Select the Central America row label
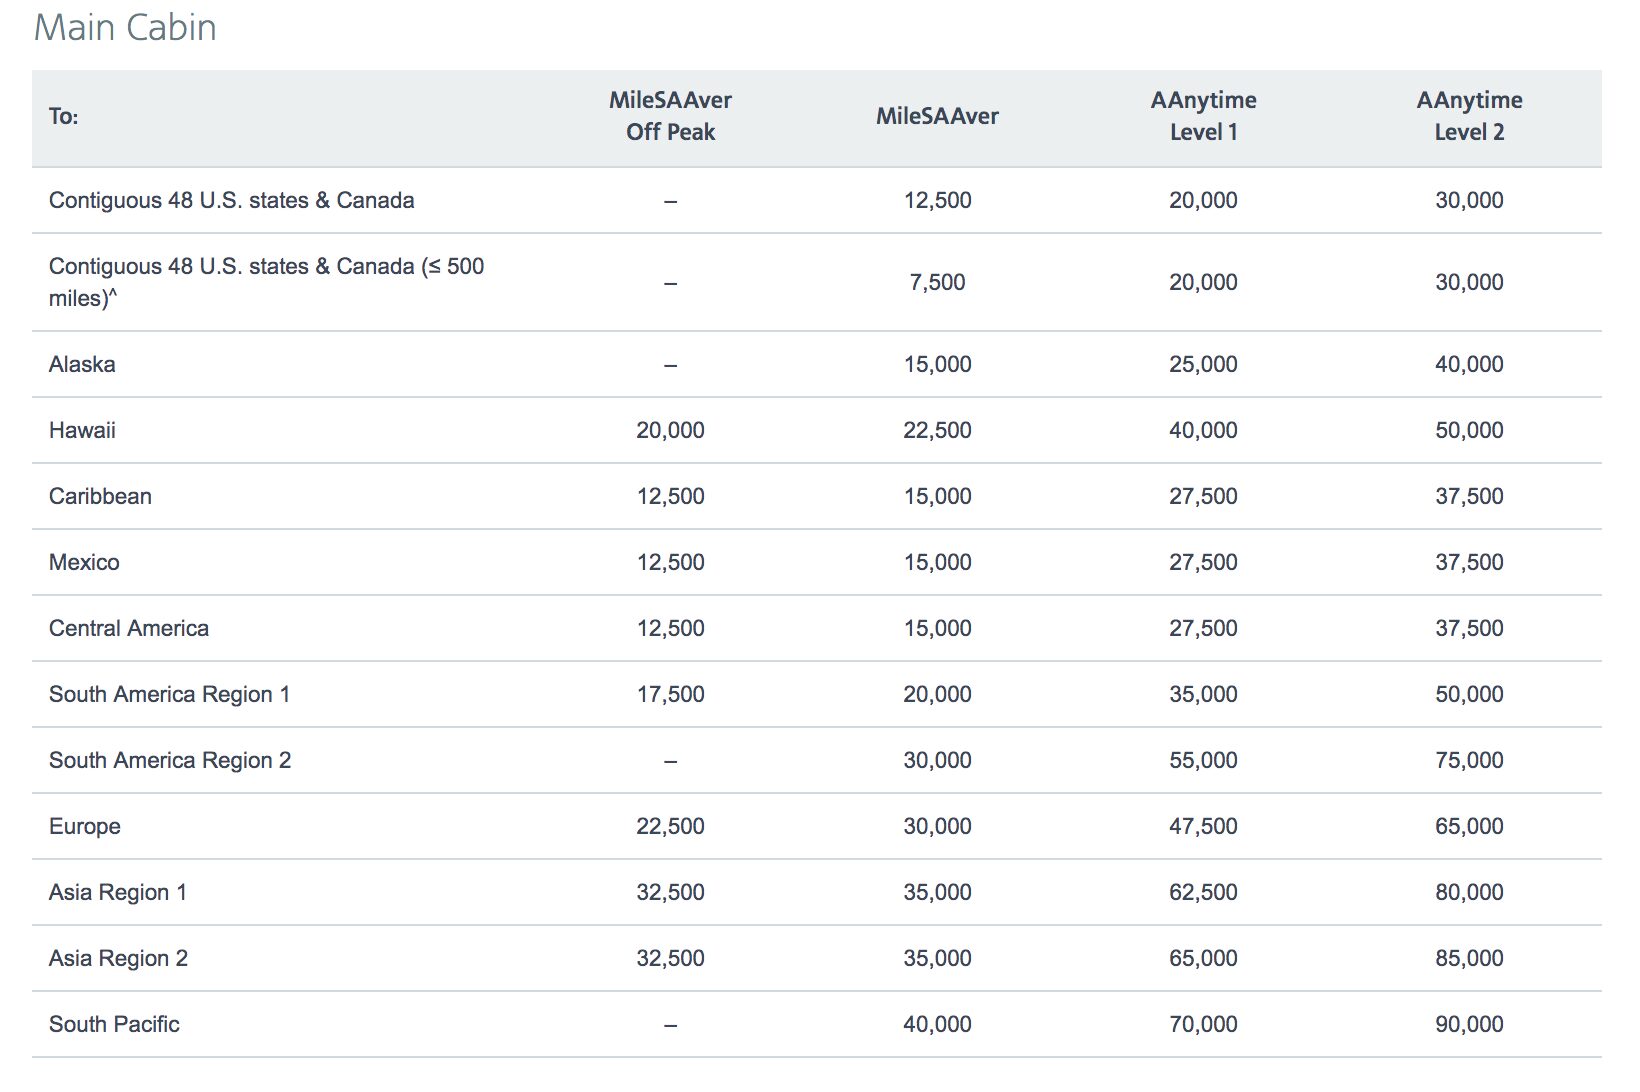1640x1092 pixels. (129, 627)
